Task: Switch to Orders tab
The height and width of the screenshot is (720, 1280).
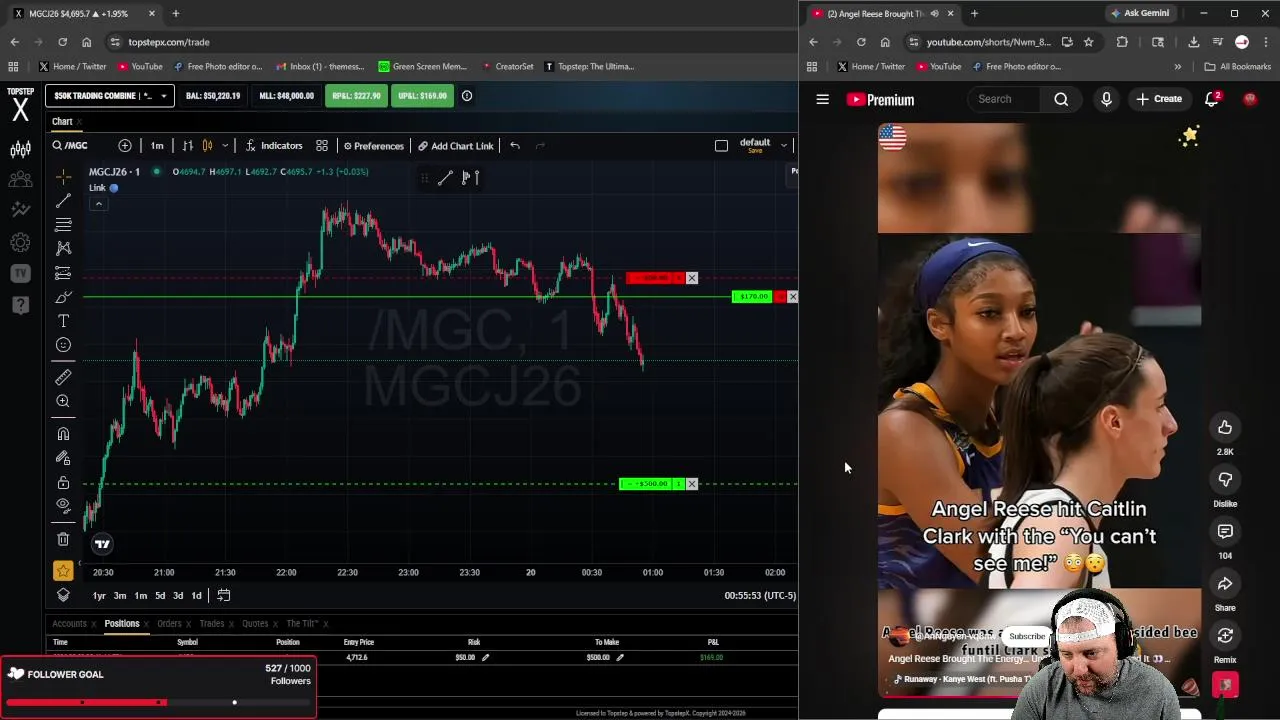Action: point(168,624)
